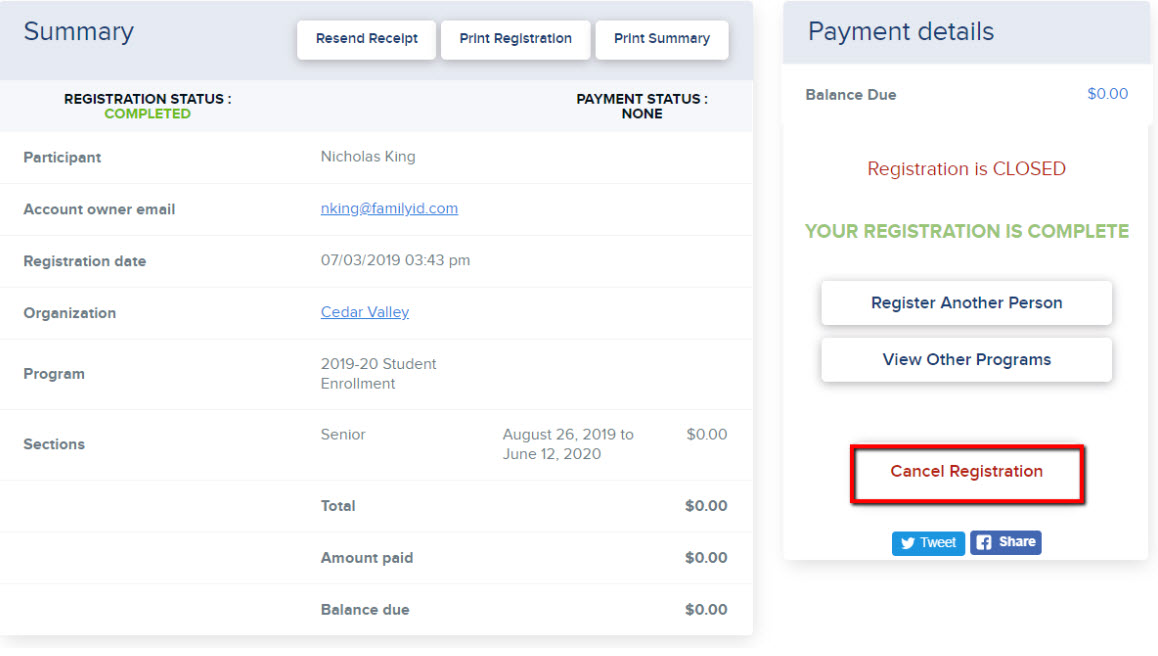Open Print Registration
1158x656 pixels.
coord(515,39)
